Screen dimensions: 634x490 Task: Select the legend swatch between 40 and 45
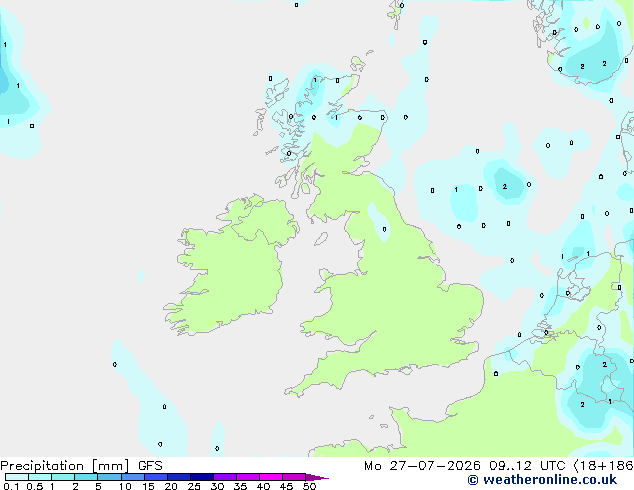point(271,477)
